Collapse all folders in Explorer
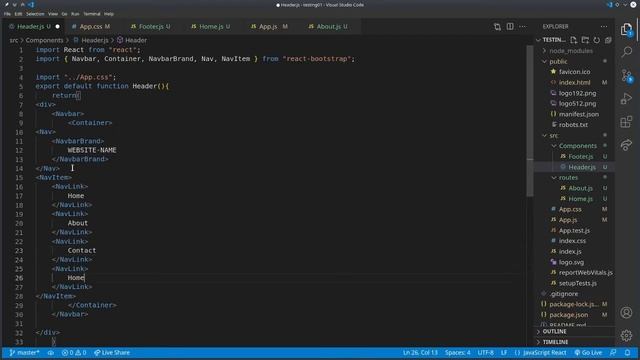Screen dimensions: 640x360 [x=608, y=40]
